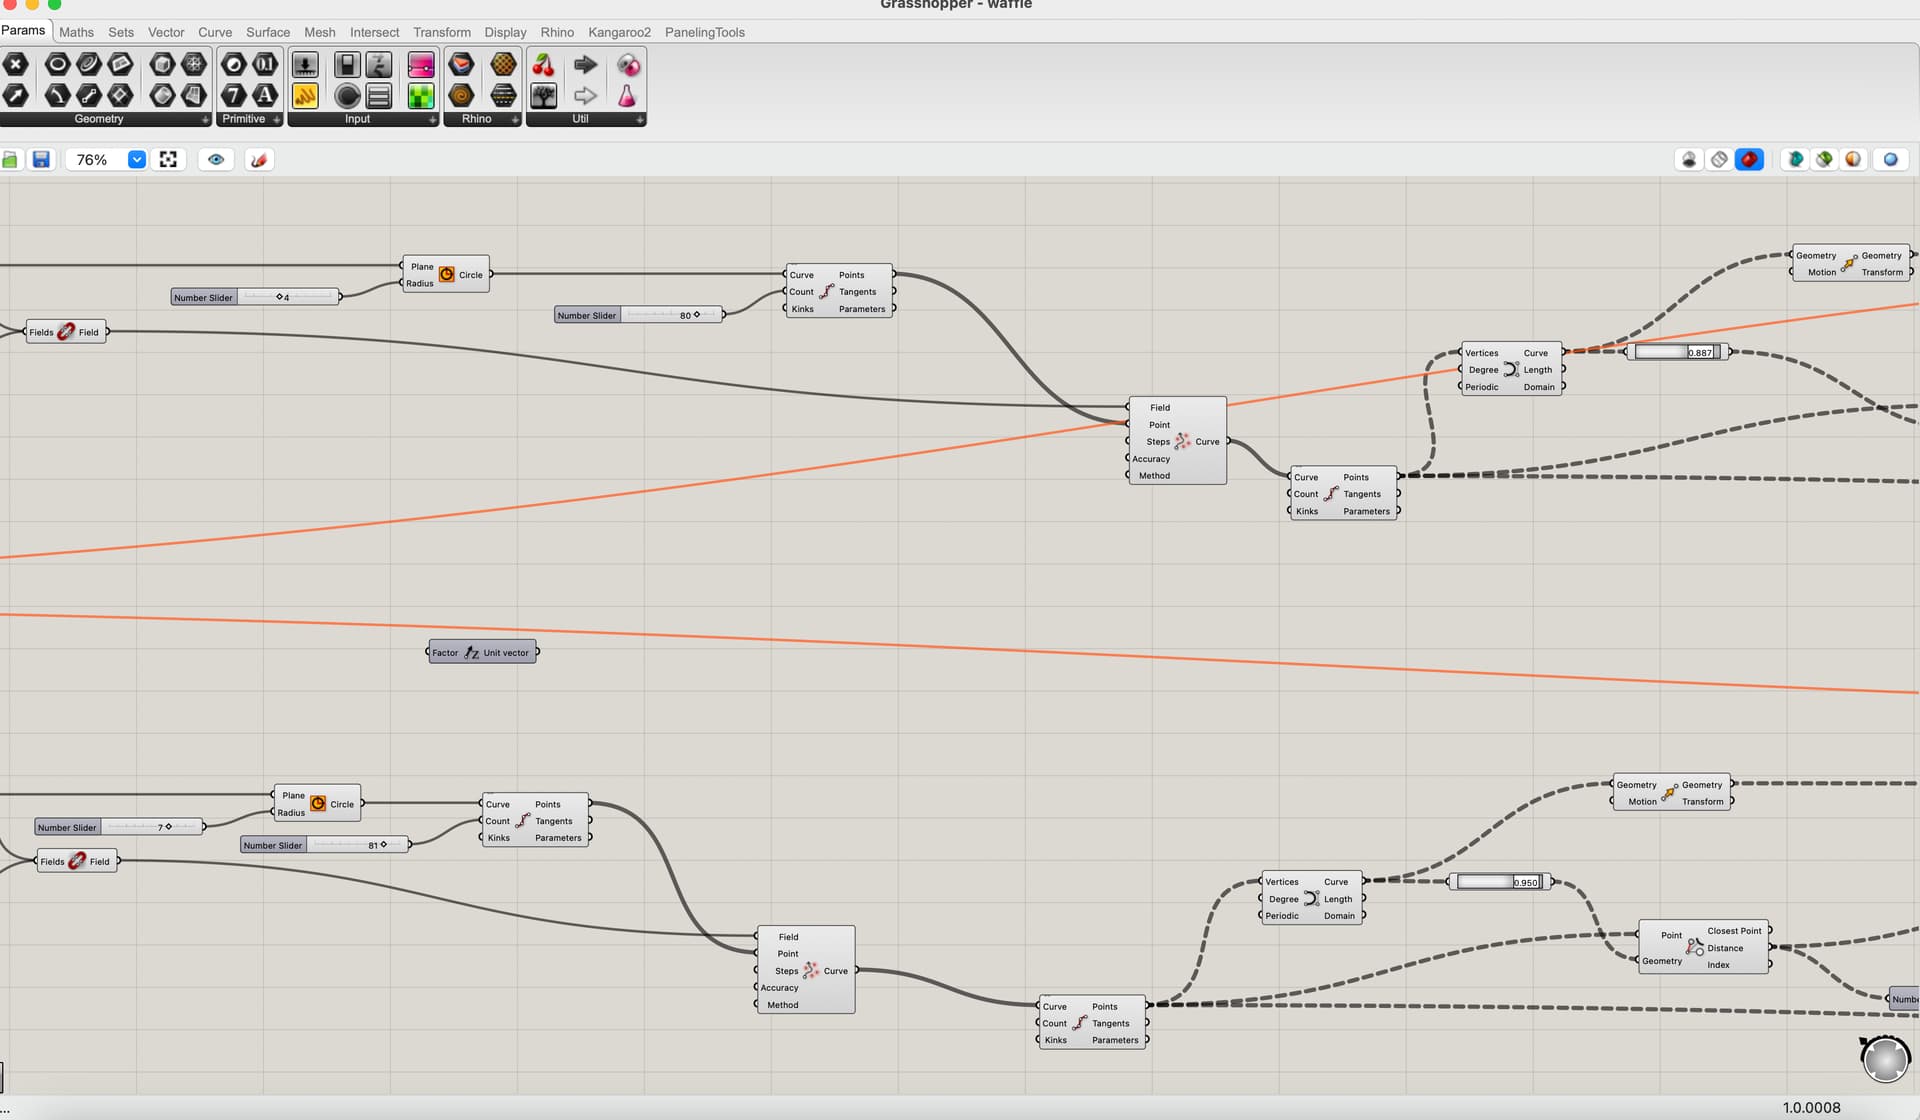
Task: Click the orange spiral icon in Rhino panel
Action: [x=461, y=95]
